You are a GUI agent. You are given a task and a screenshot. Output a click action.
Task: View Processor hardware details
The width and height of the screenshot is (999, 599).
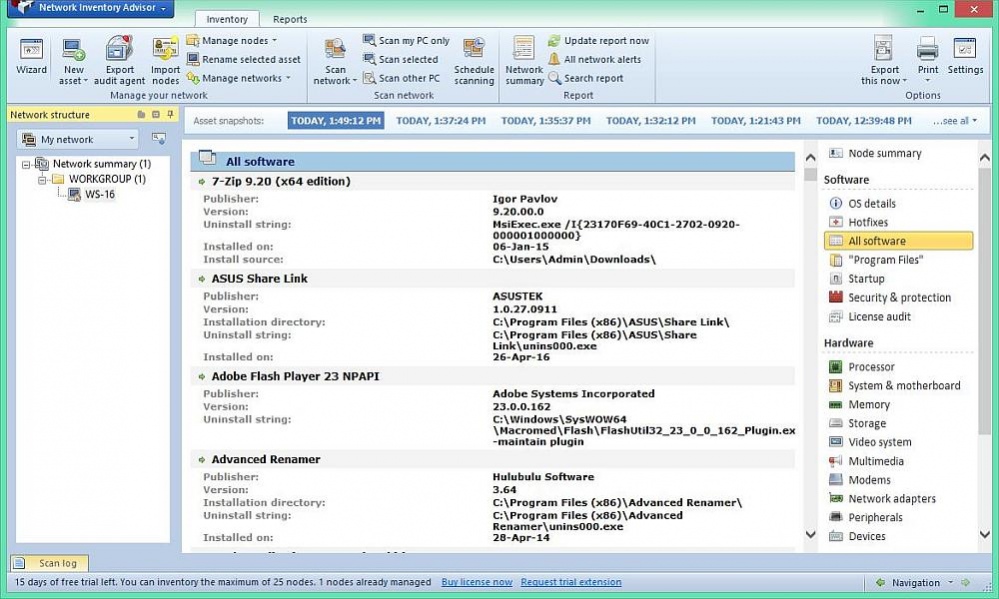coord(862,366)
